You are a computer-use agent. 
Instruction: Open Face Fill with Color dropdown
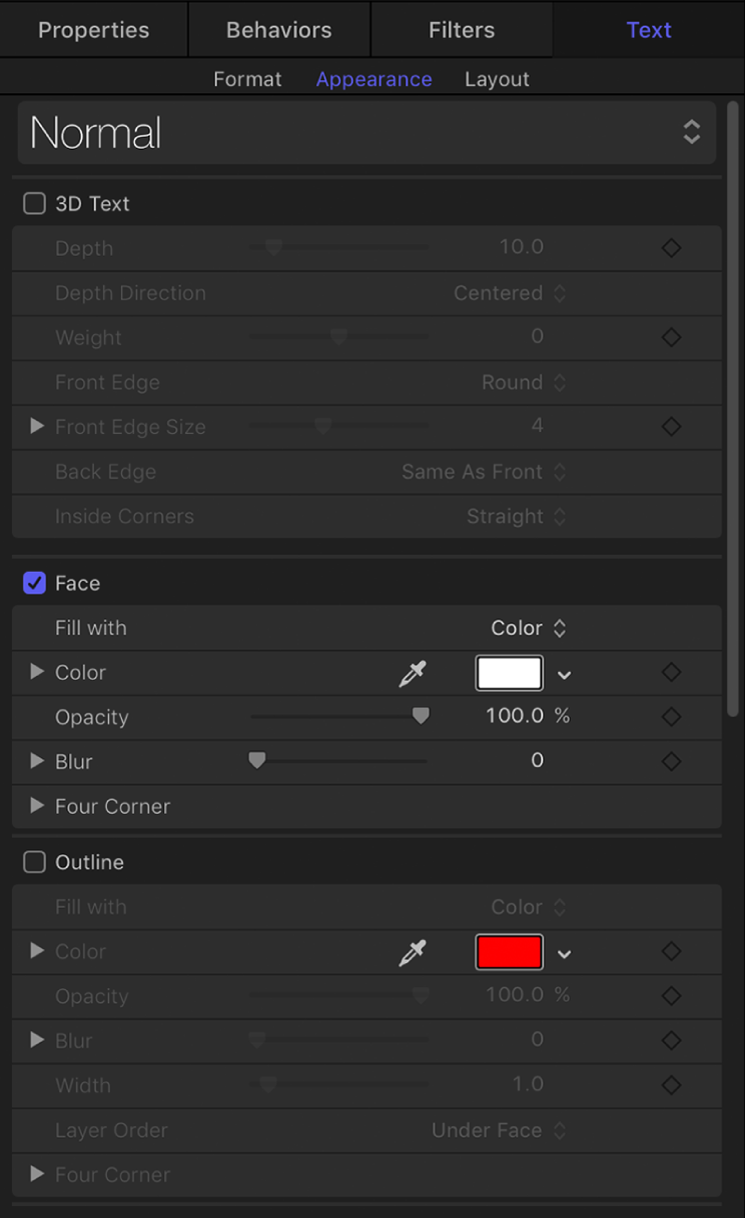529,628
